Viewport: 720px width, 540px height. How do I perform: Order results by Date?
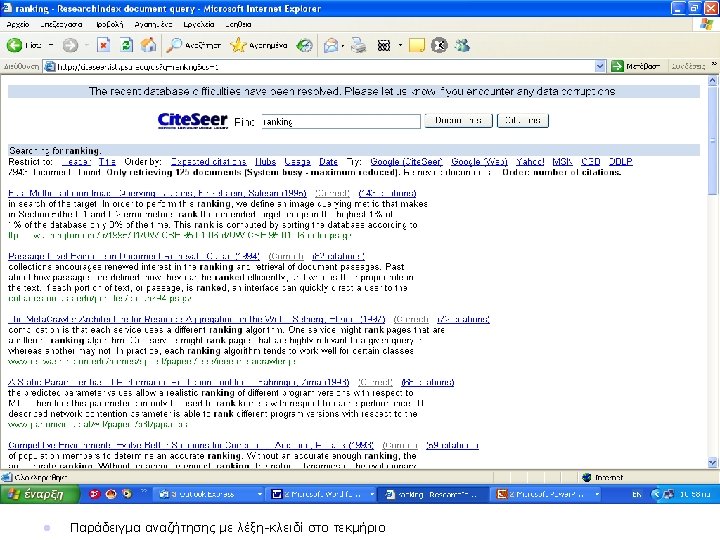(328, 162)
